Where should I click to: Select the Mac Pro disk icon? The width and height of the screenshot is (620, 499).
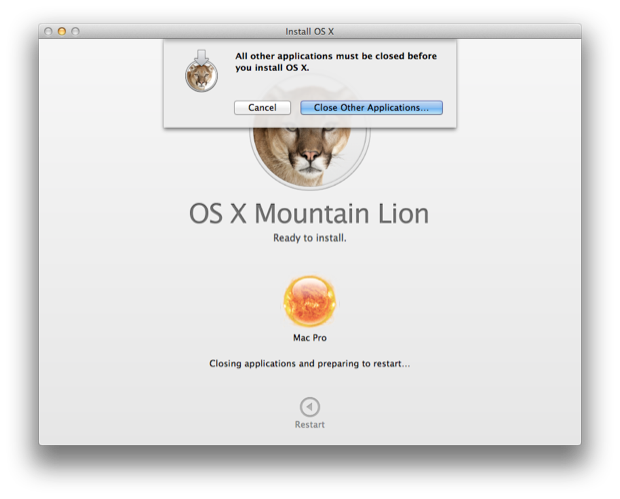point(310,301)
